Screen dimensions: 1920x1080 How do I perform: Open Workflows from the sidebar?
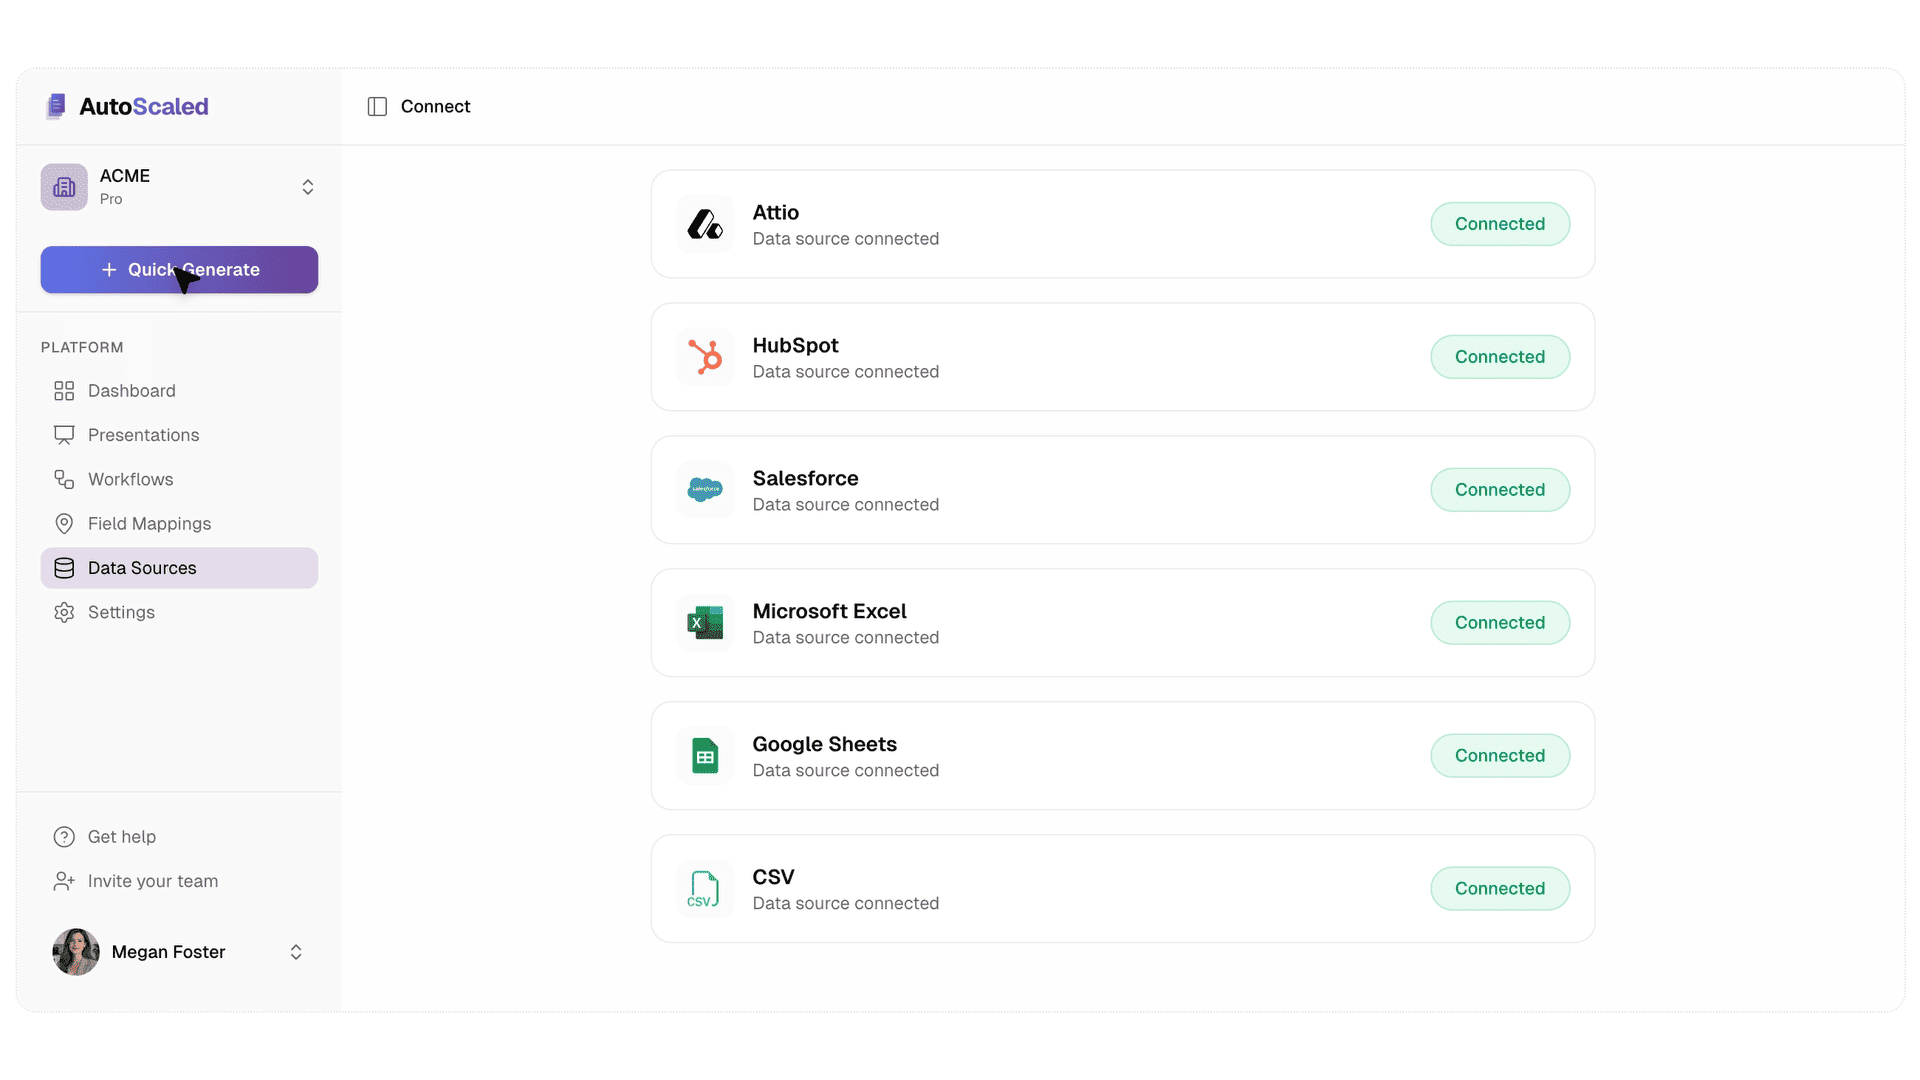click(130, 479)
